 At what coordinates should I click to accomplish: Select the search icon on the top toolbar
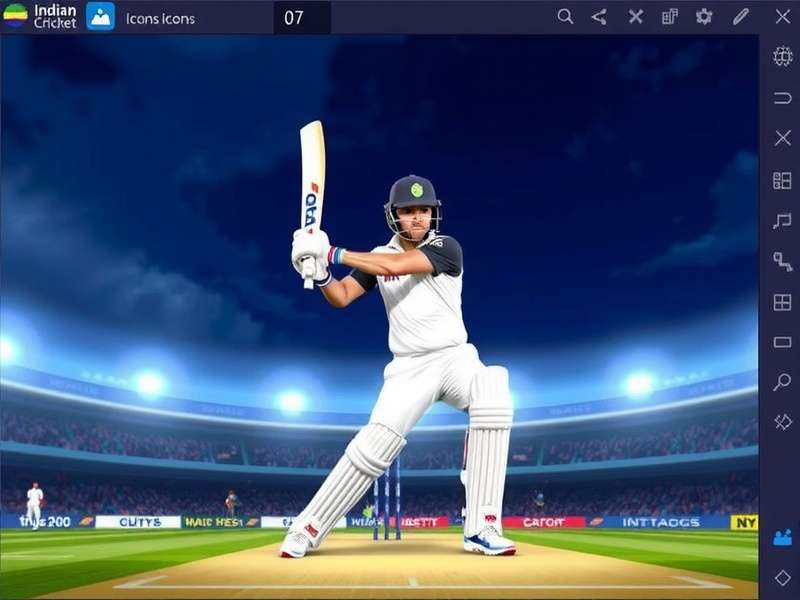(566, 16)
